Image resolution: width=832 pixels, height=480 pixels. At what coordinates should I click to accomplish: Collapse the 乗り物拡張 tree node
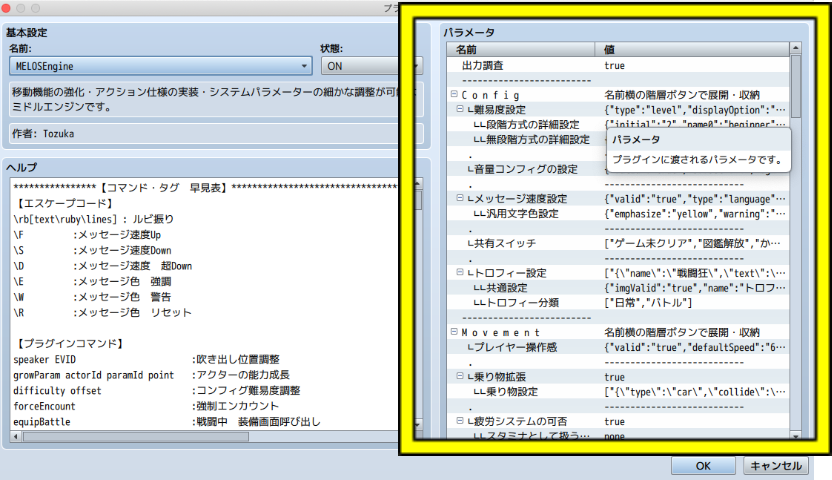461,377
